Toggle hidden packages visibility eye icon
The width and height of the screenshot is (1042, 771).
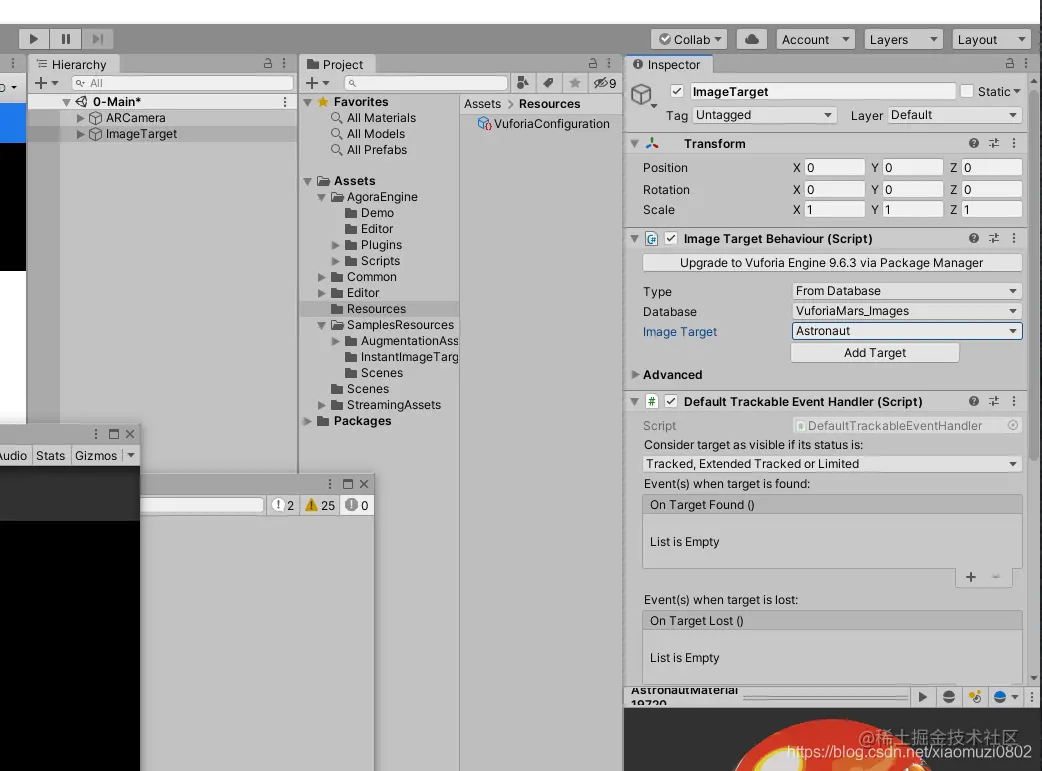pos(605,83)
